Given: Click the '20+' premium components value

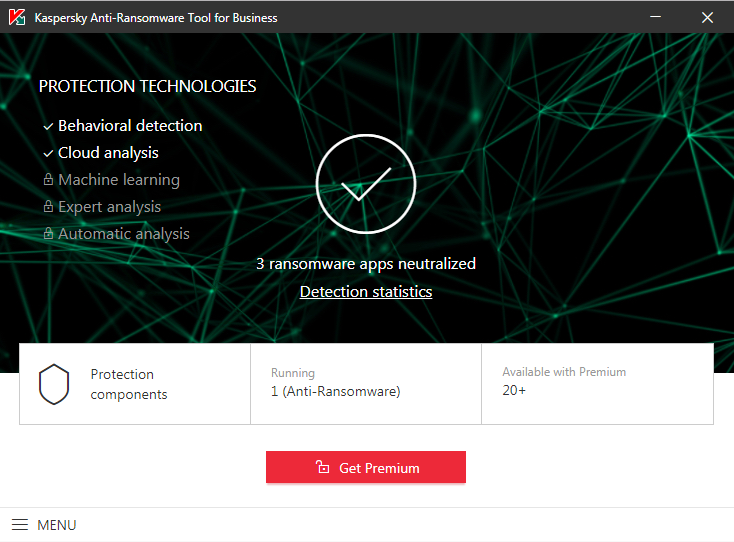Looking at the screenshot, I should tap(514, 390).
